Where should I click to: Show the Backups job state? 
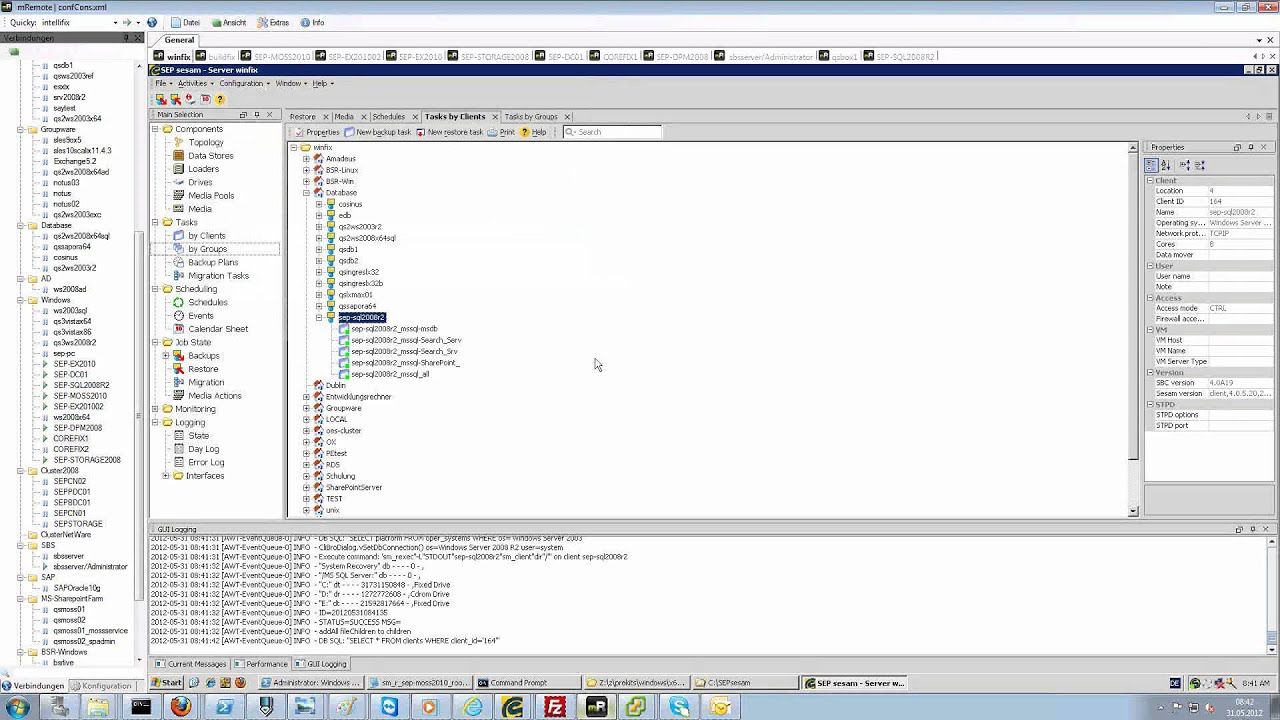tap(203, 356)
